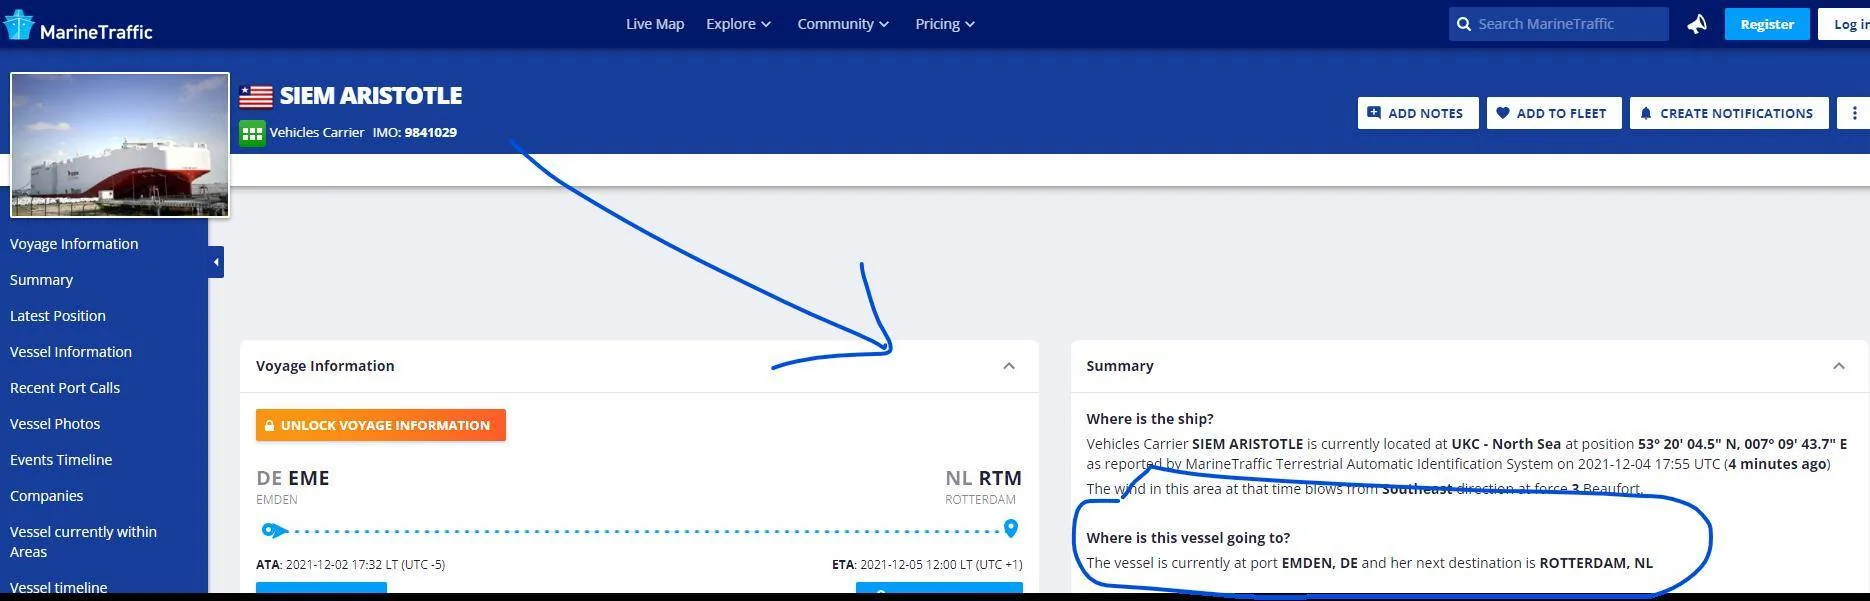The width and height of the screenshot is (1870, 601).
Task: Click the ATA timestamp text
Action: point(350,565)
